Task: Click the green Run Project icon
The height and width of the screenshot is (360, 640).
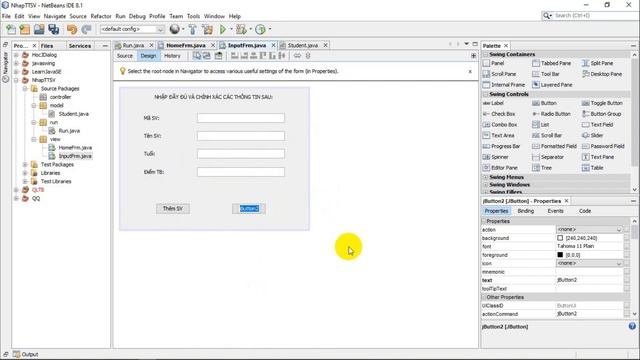Action: click(x=223, y=29)
